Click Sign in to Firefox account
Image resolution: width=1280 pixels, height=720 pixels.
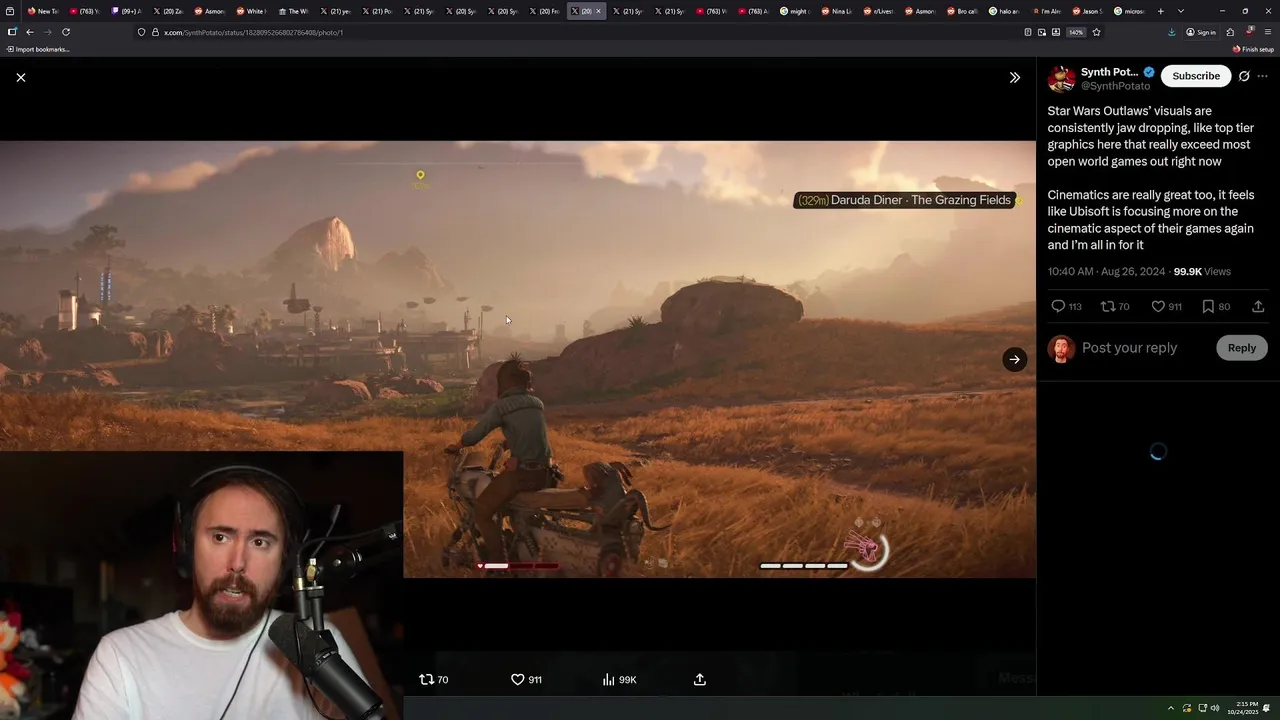[1201, 32]
